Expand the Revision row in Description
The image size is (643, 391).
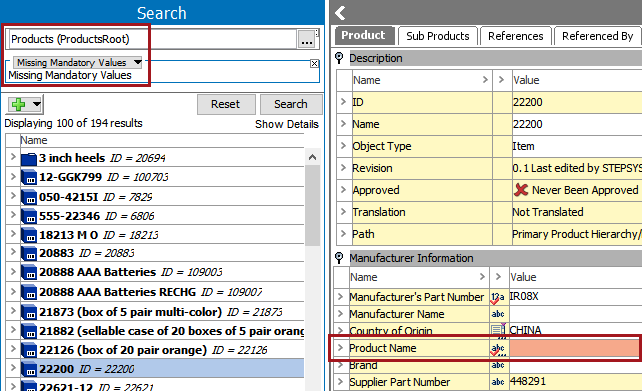(x=343, y=168)
